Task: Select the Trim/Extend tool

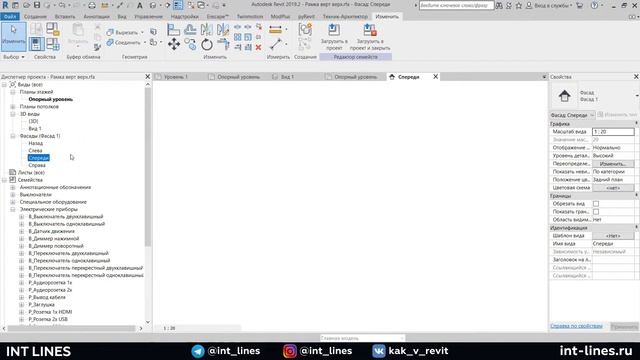Action: click(223, 44)
